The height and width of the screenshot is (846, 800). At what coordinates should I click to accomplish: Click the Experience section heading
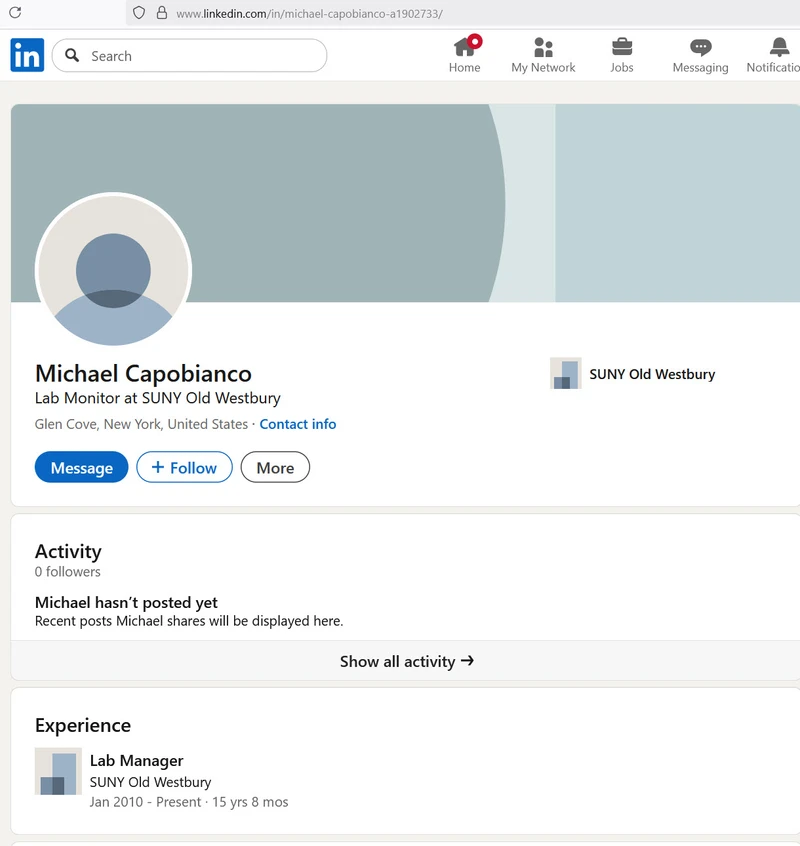(x=83, y=725)
